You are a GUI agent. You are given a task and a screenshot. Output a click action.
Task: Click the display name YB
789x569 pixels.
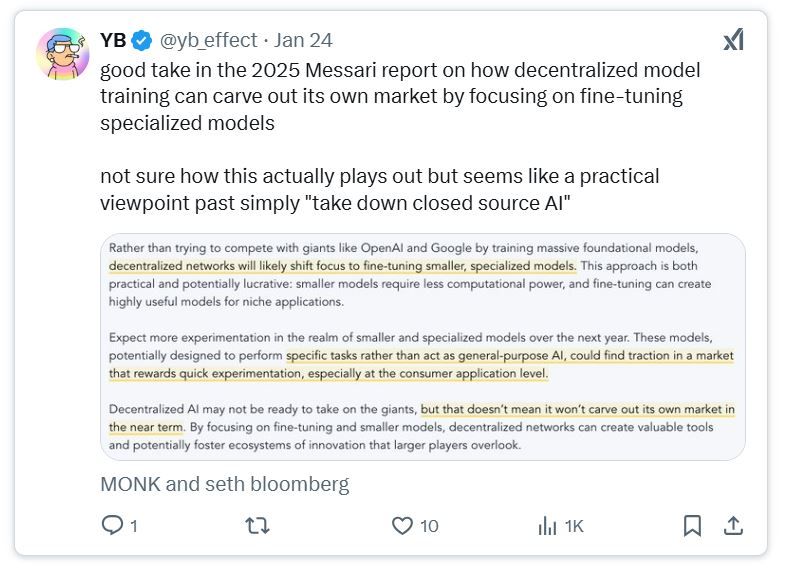coord(113,41)
